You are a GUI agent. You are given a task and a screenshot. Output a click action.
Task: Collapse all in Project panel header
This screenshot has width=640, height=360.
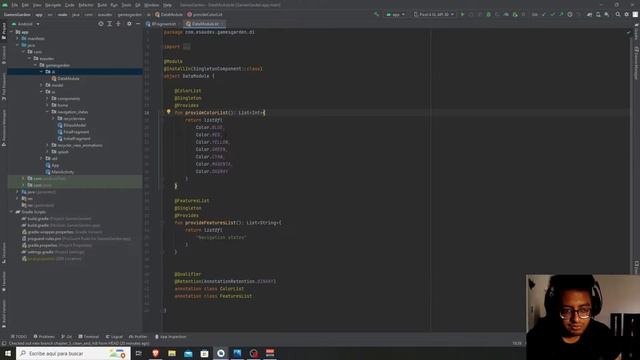pyautogui.click(x=118, y=24)
